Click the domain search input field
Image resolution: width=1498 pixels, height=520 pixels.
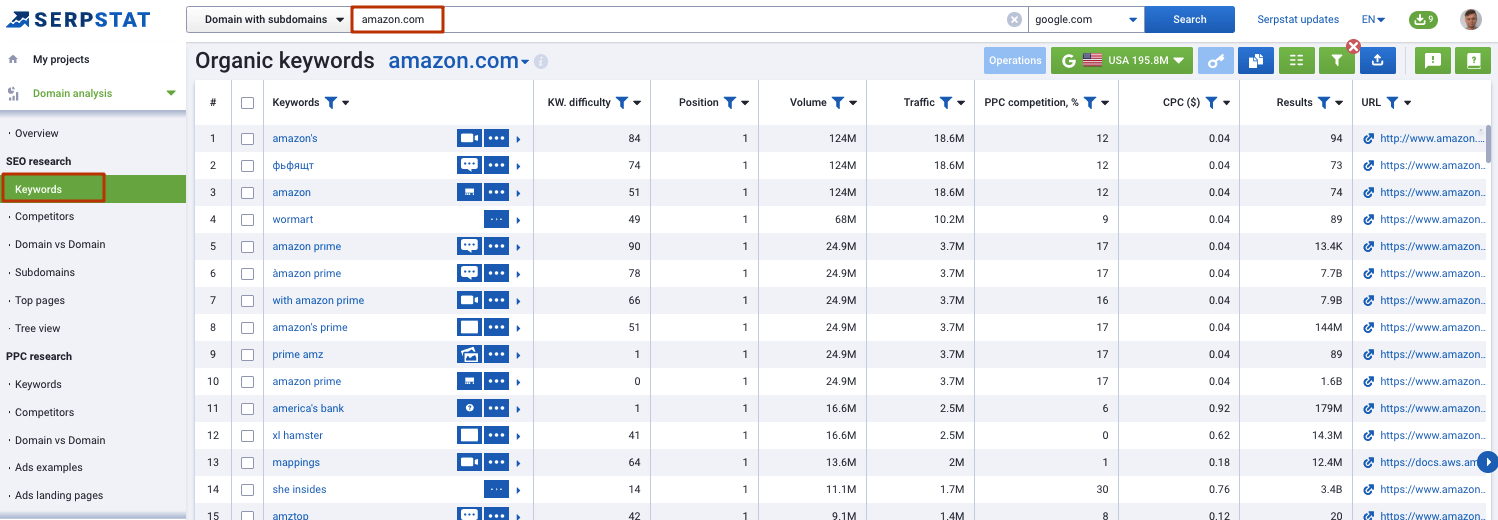(680, 19)
